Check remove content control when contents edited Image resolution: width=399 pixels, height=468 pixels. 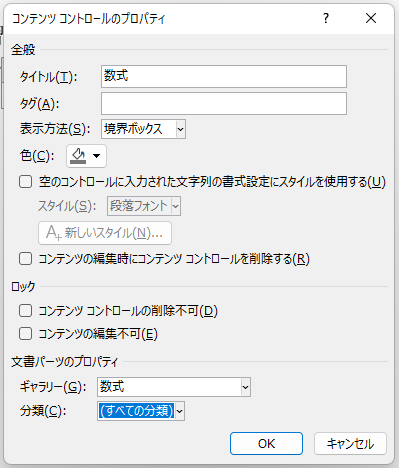point(26,259)
